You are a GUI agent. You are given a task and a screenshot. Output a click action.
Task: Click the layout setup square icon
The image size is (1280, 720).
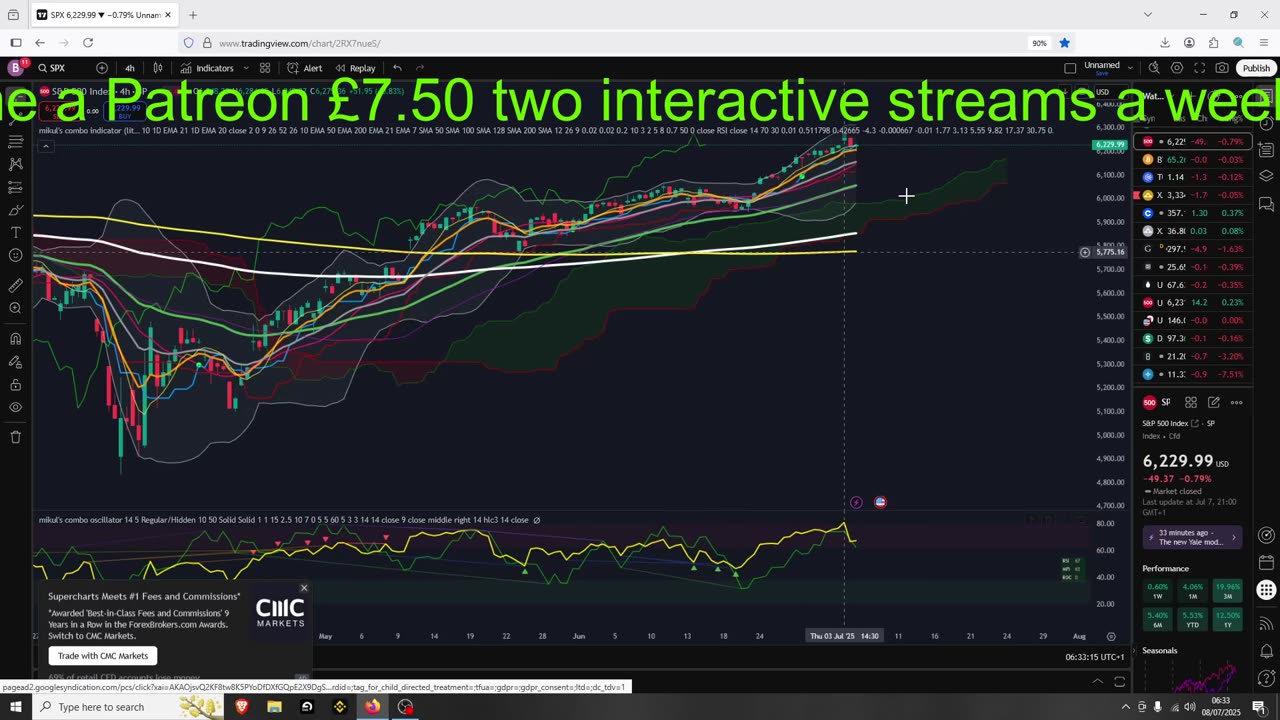click(1070, 68)
